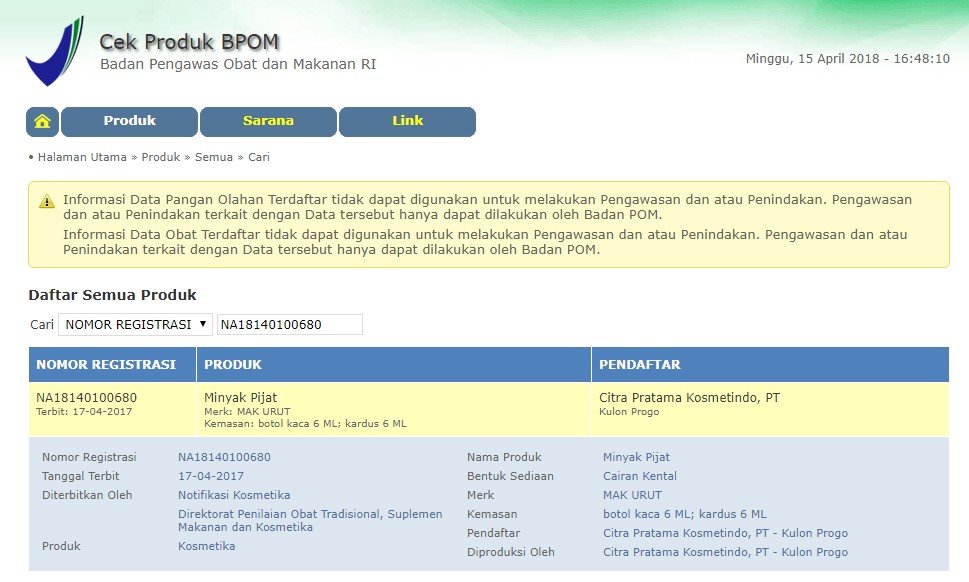Click Citra Pratama Kosmetindo, PT in result row
The image size is (969, 582).
(689, 397)
